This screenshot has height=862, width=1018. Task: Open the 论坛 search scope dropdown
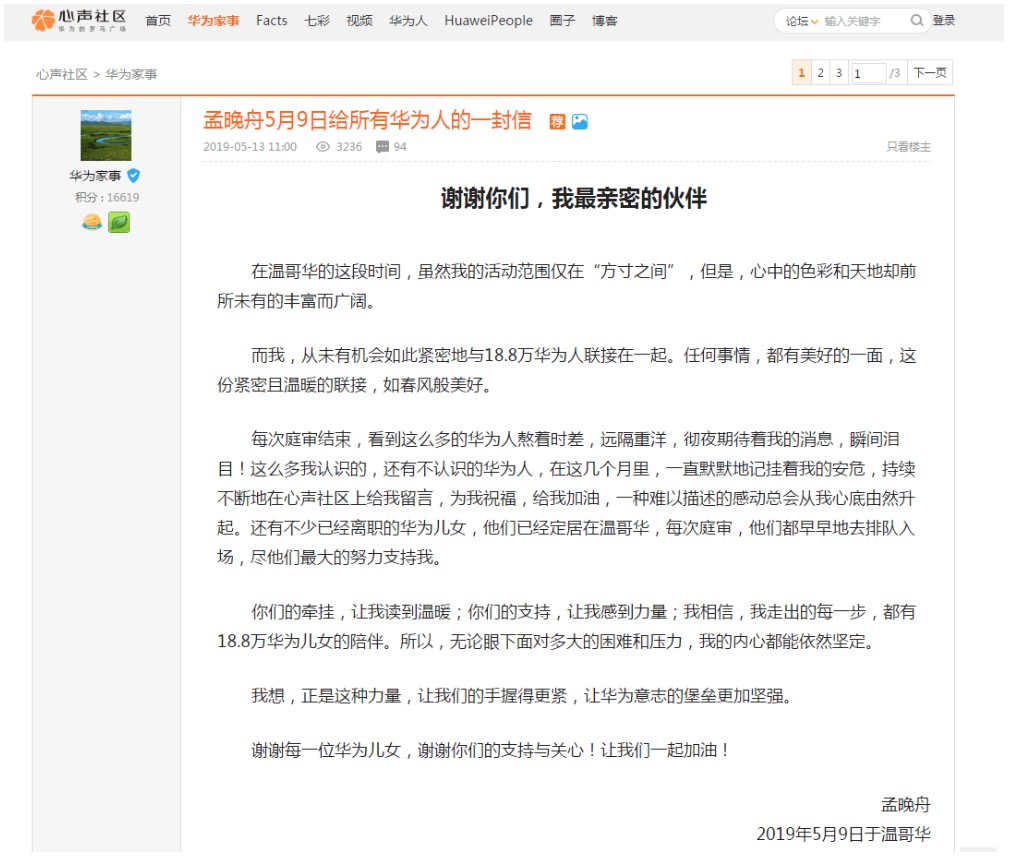coord(802,21)
